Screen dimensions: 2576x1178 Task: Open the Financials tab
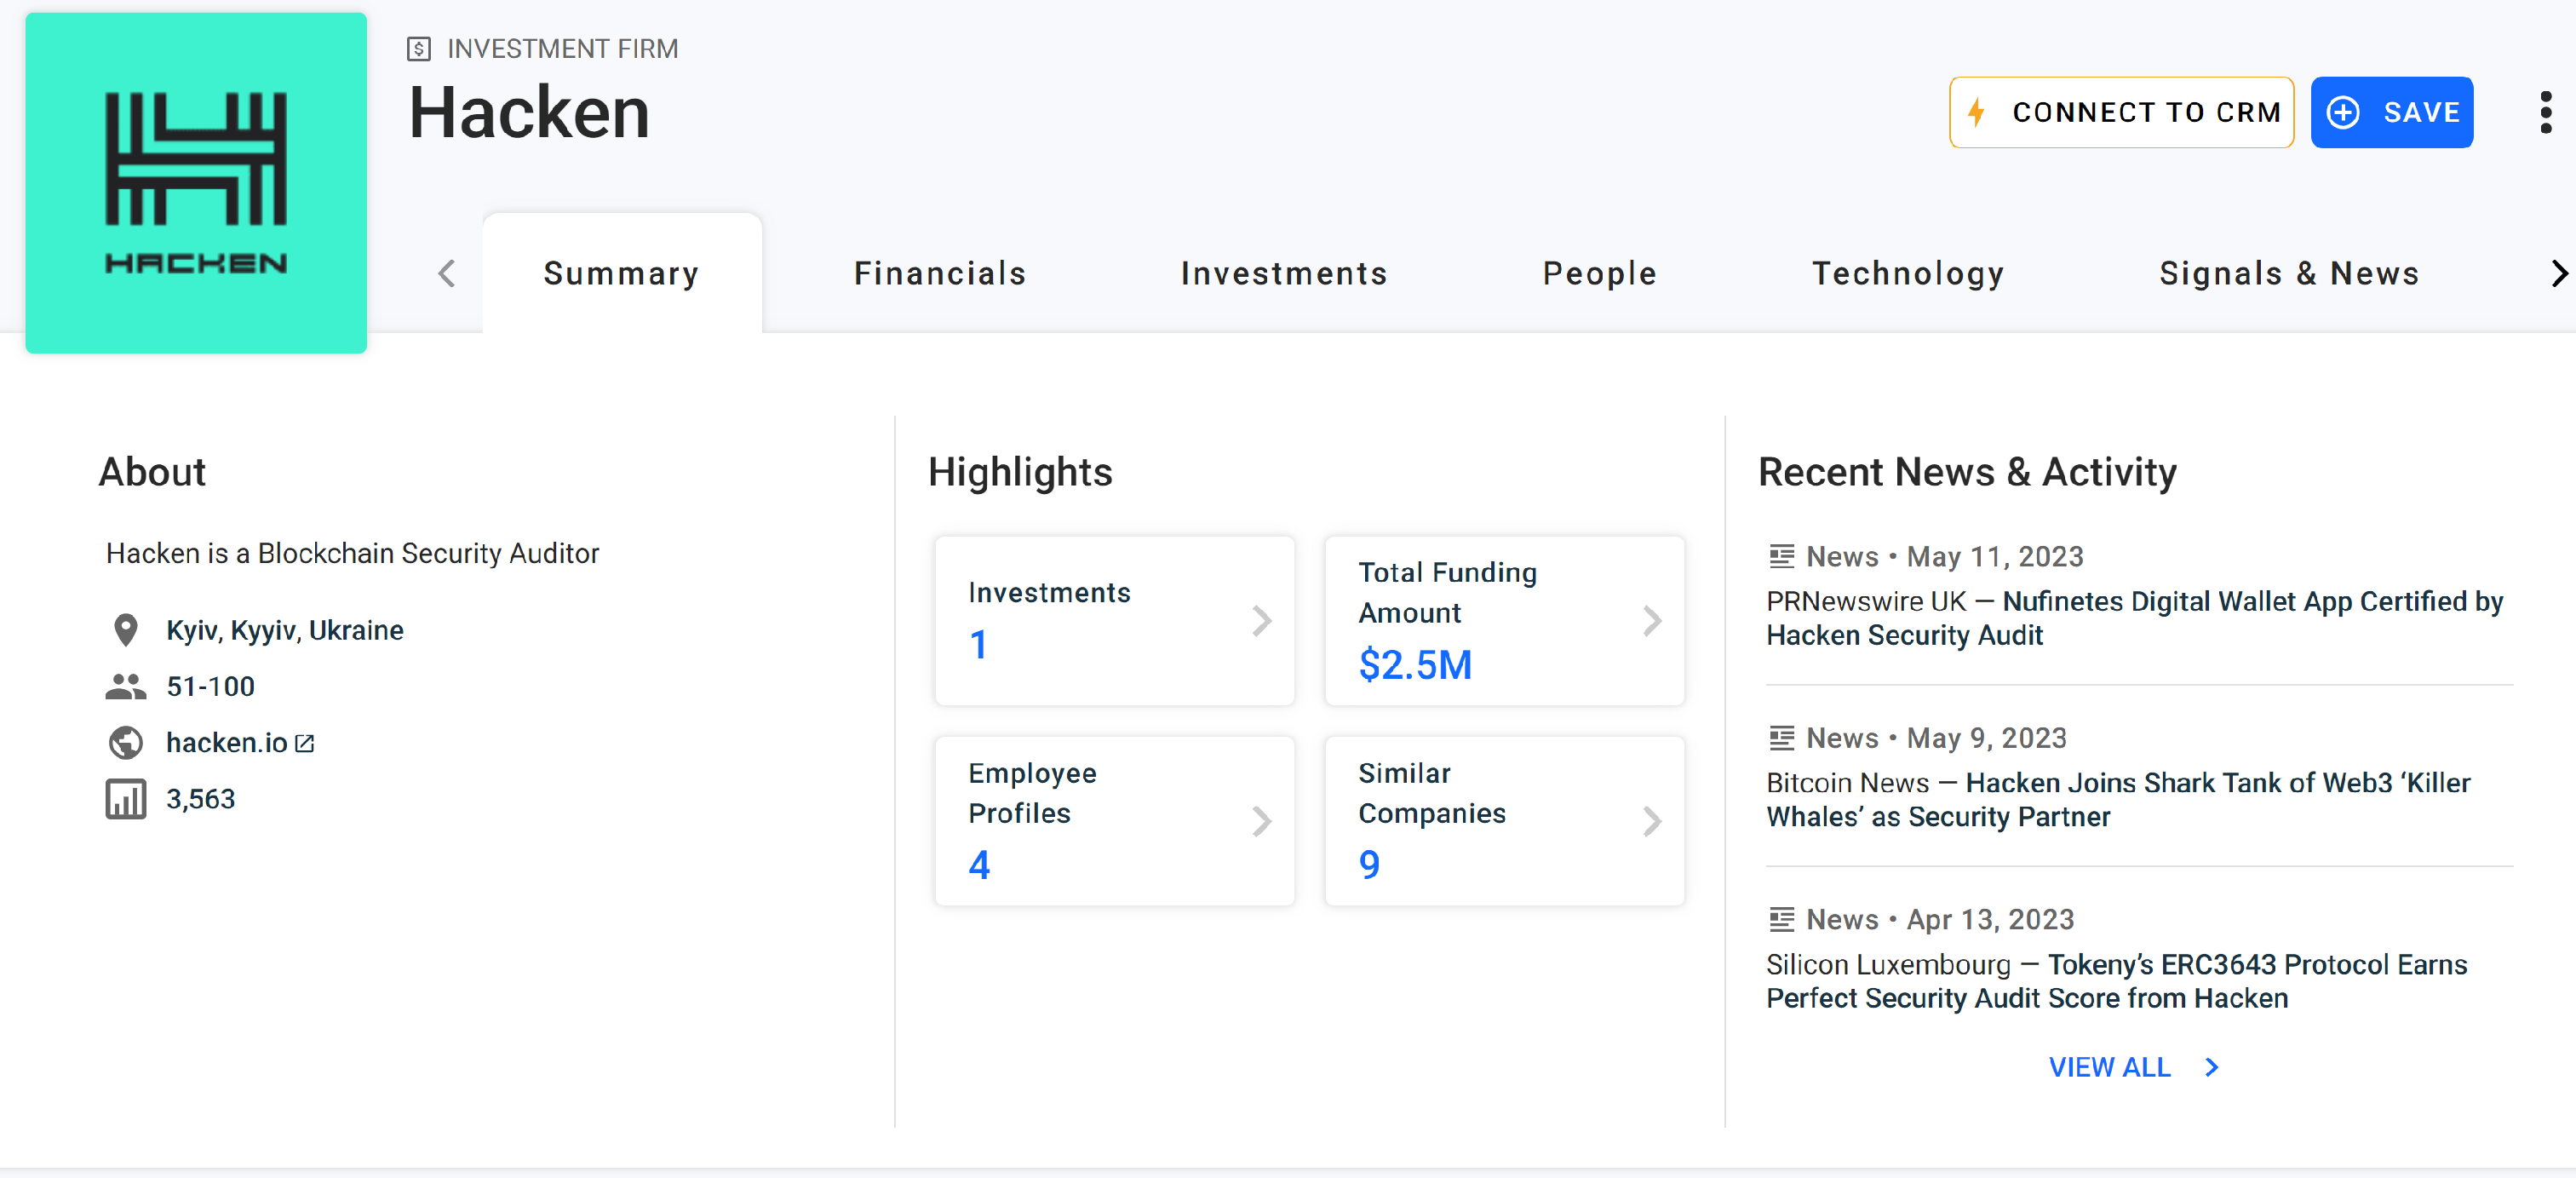(940, 273)
